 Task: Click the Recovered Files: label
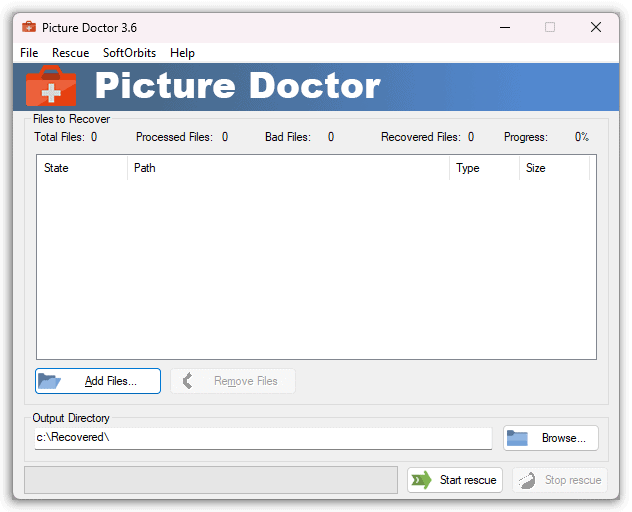click(421, 137)
